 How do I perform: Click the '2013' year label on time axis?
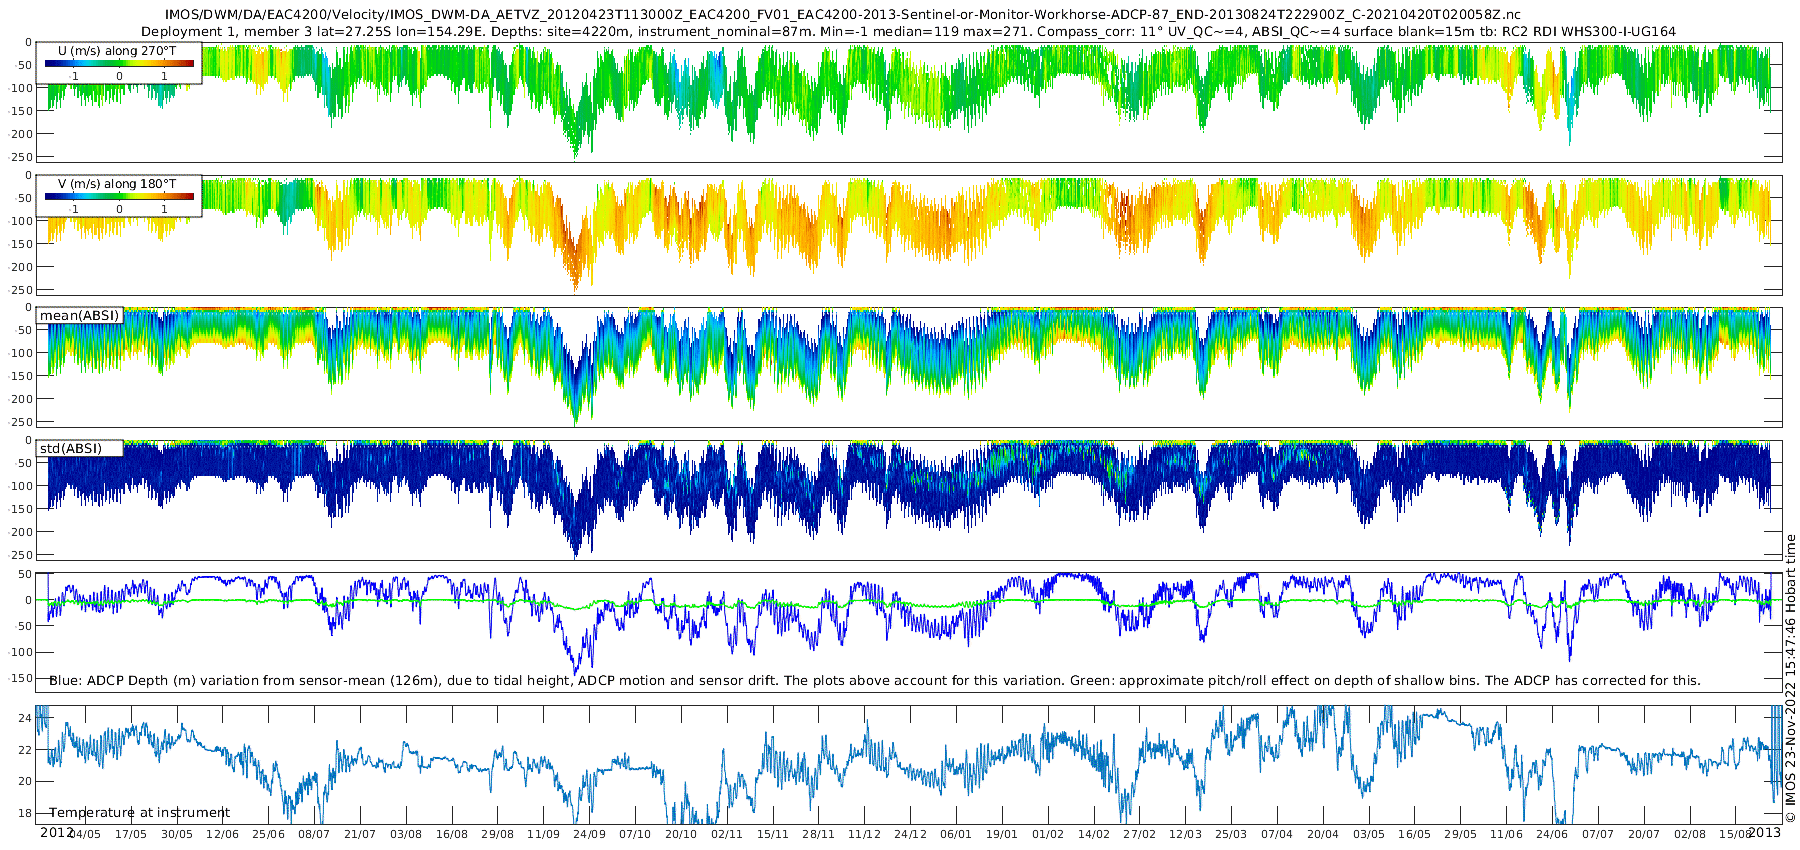point(1764,832)
